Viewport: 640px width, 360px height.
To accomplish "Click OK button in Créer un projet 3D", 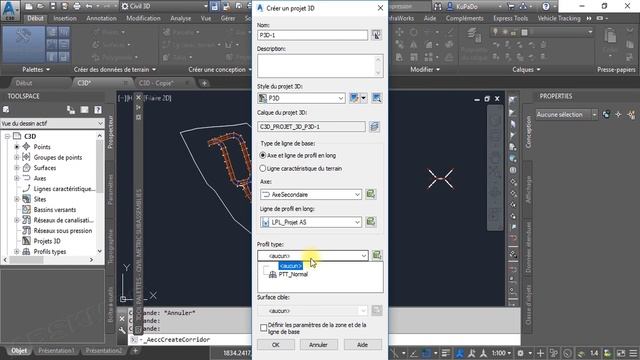I will [276, 344].
